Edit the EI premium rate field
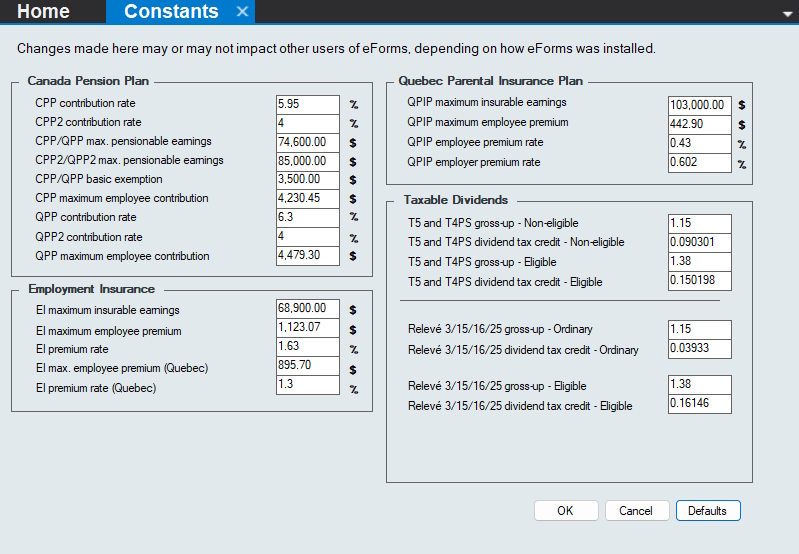This screenshot has width=799, height=554. click(308, 348)
